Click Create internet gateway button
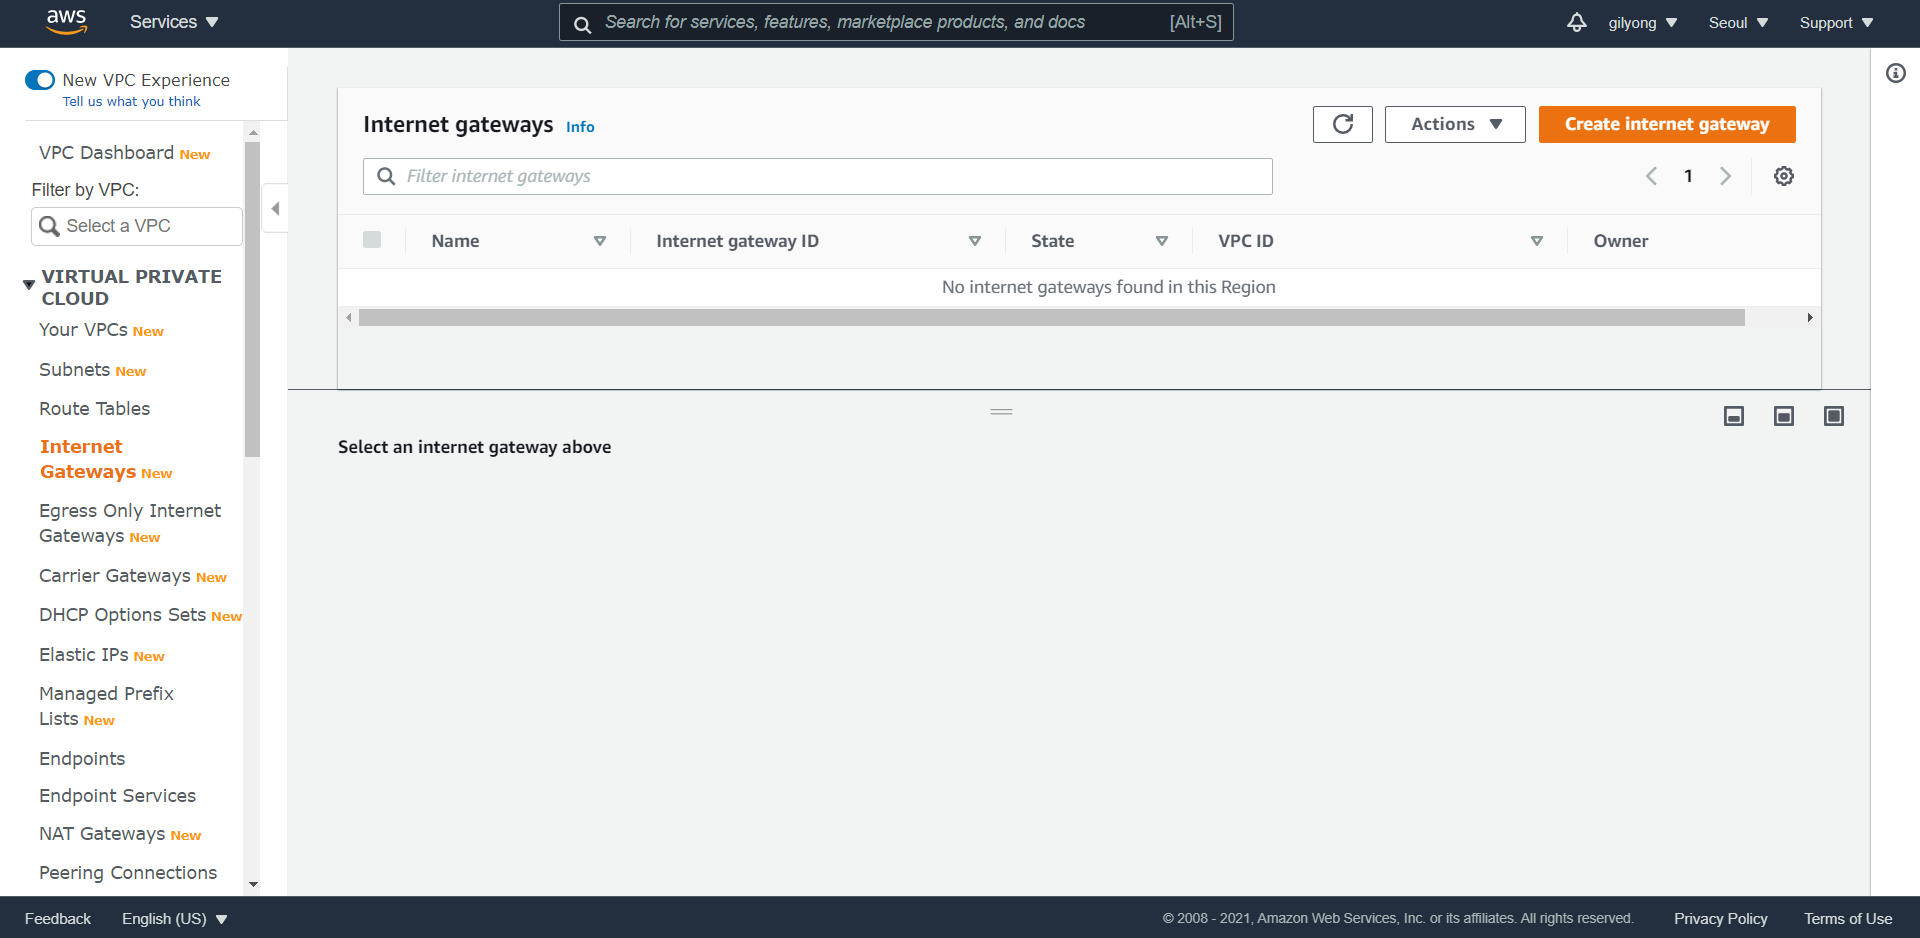This screenshot has width=1920, height=938. pyautogui.click(x=1667, y=124)
